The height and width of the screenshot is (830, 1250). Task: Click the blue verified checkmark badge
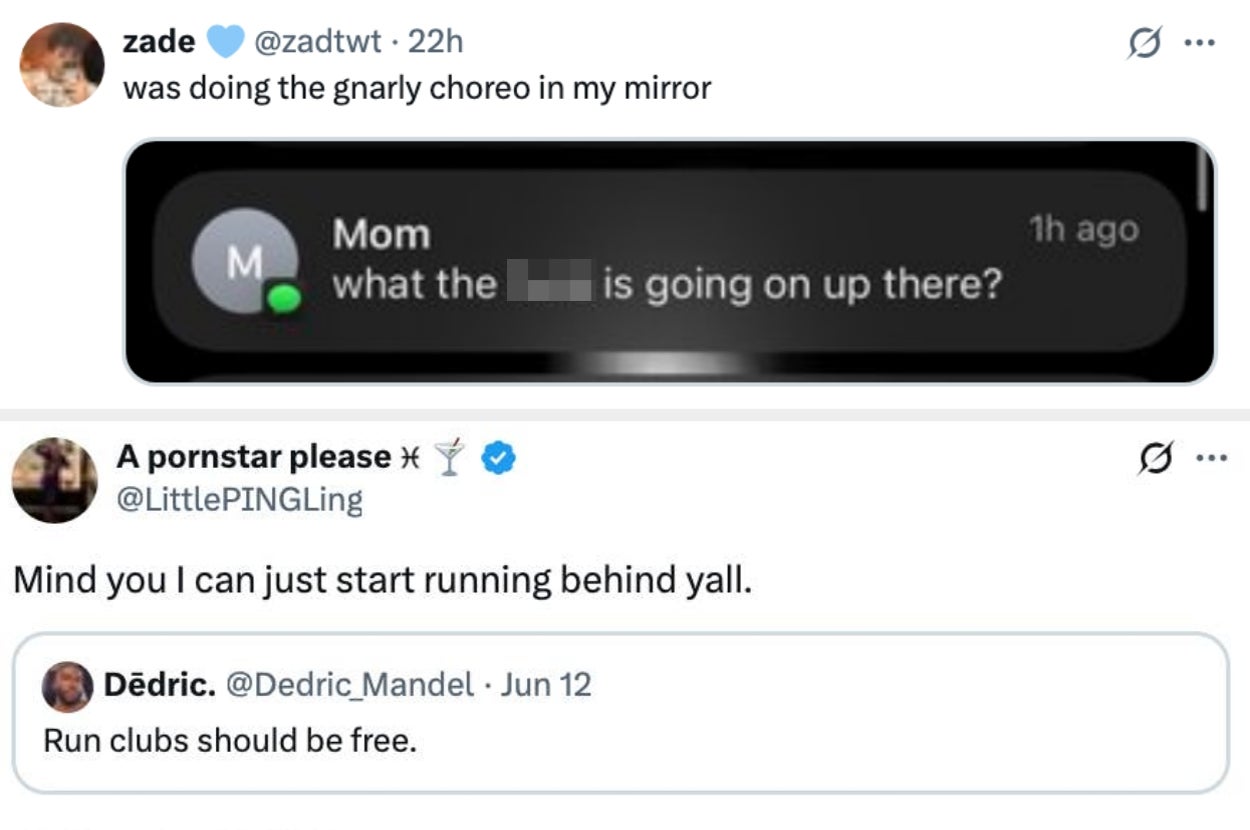click(x=499, y=457)
